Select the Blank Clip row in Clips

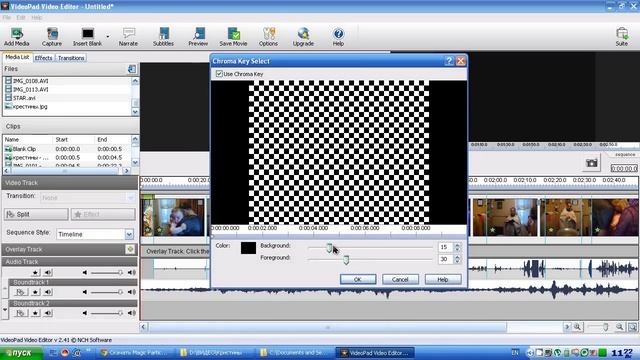tap(67, 149)
